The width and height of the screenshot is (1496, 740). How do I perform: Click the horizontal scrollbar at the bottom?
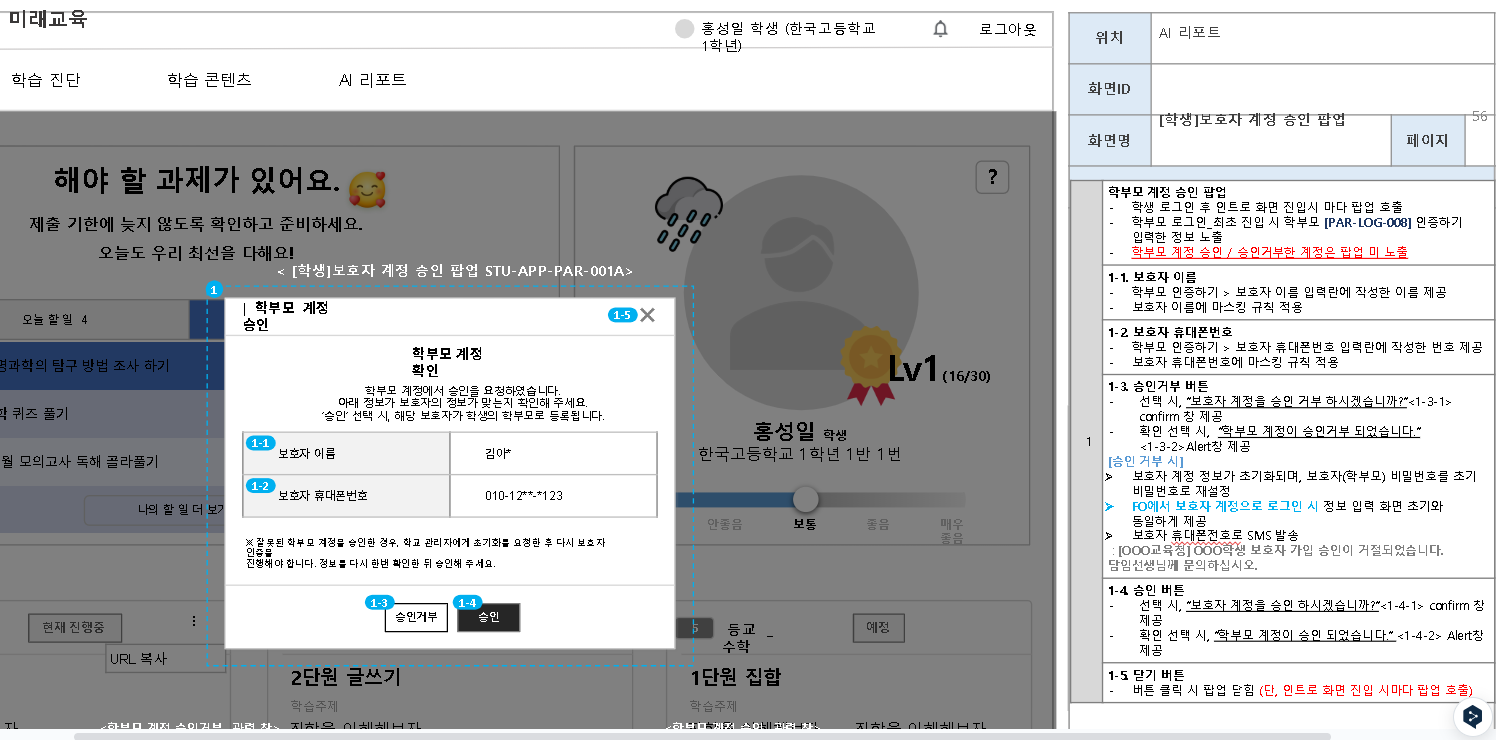(x=700, y=736)
